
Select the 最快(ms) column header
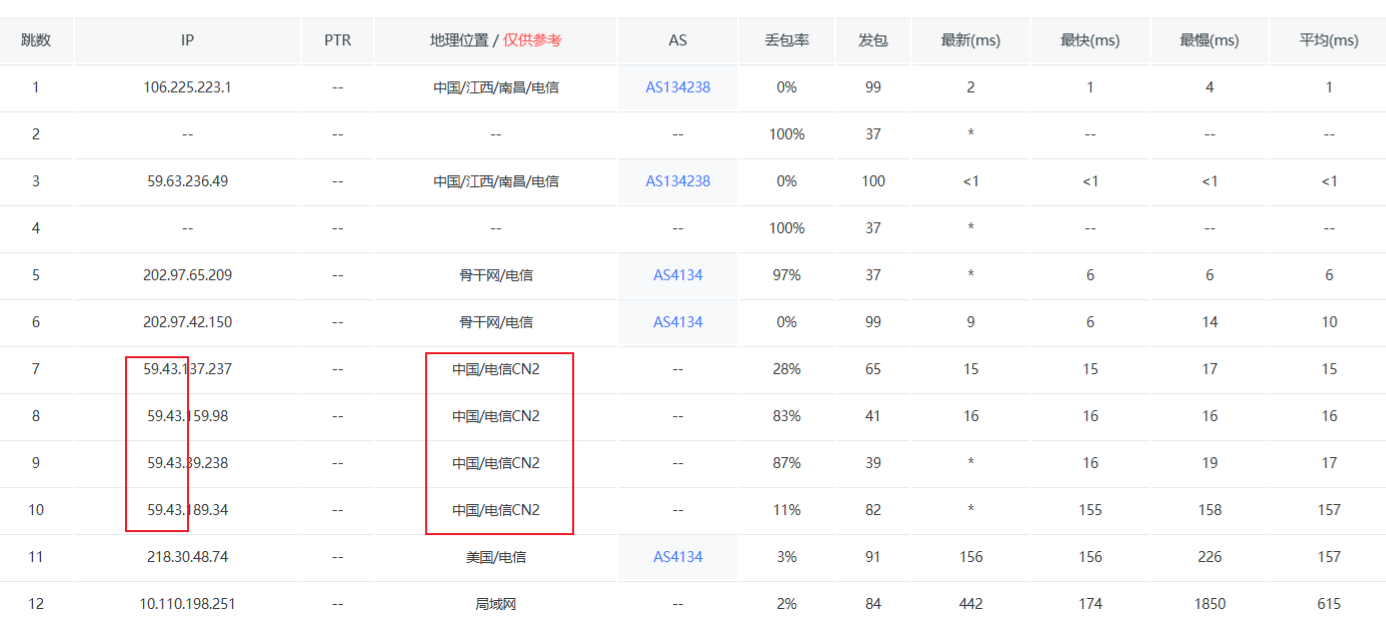coord(1090,40)
